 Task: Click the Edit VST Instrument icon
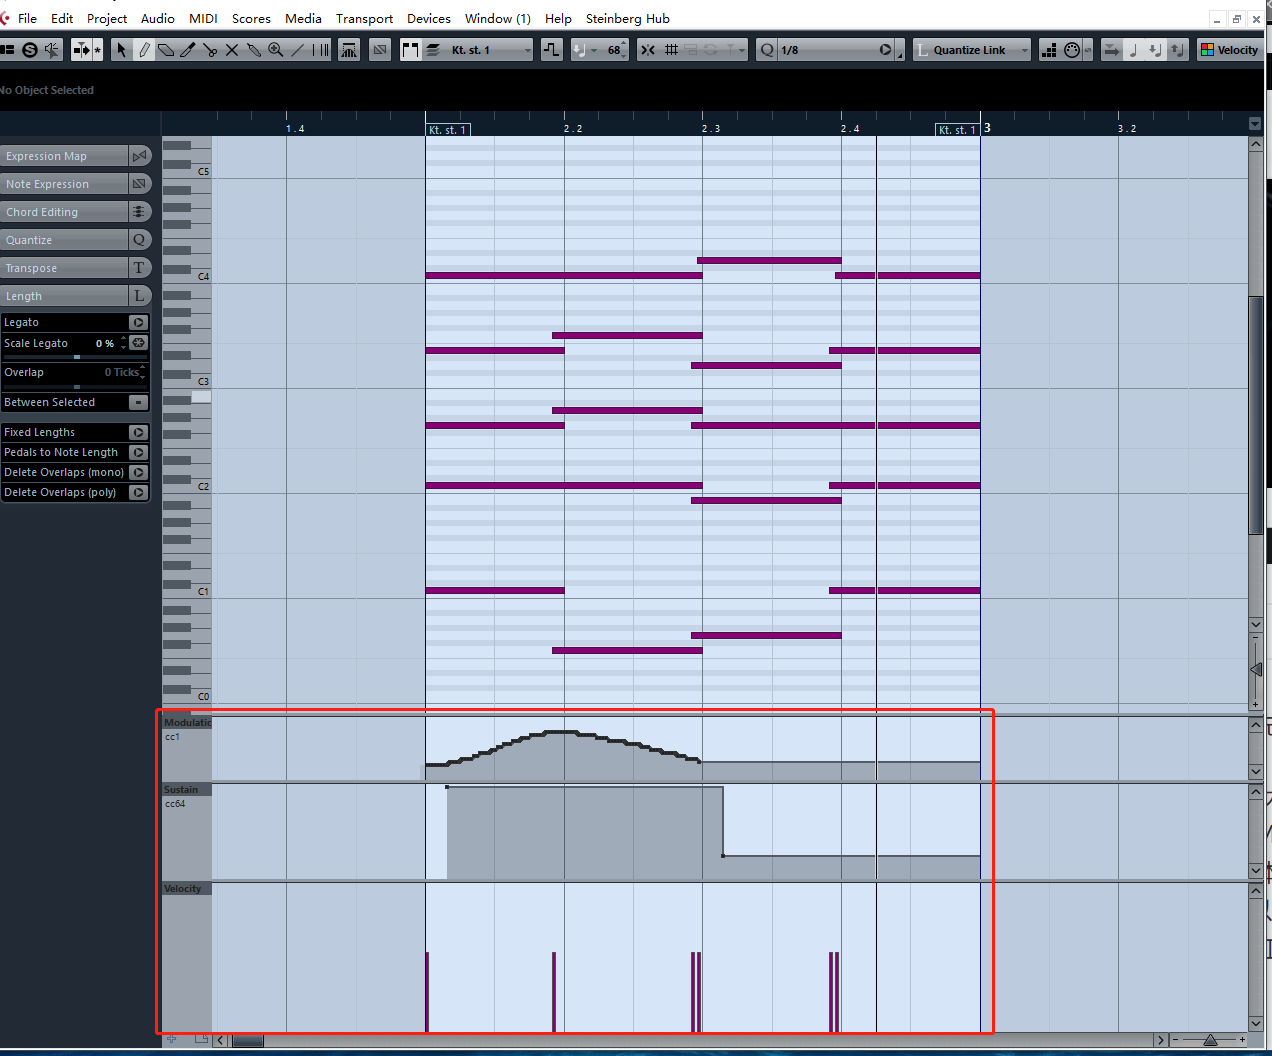[349, 49]
